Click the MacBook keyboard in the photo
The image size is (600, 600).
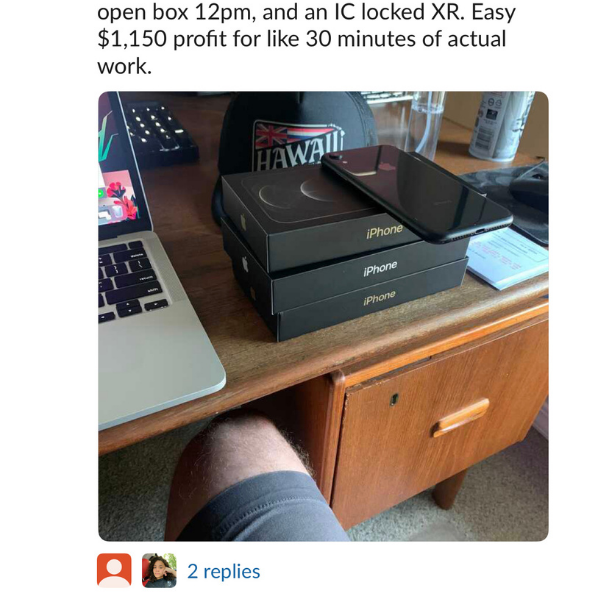tap(130, 279)
